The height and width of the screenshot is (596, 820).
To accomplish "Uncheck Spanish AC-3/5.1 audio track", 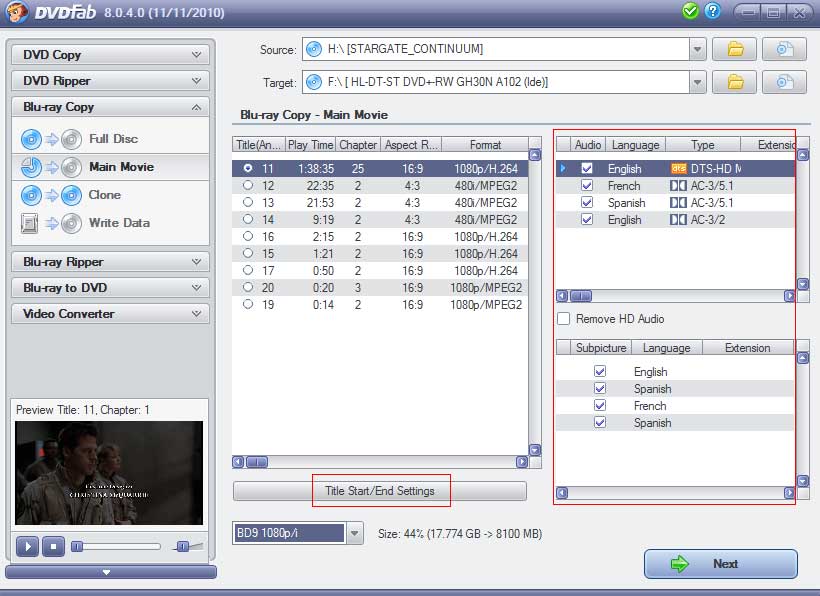I will coord(587,203).
